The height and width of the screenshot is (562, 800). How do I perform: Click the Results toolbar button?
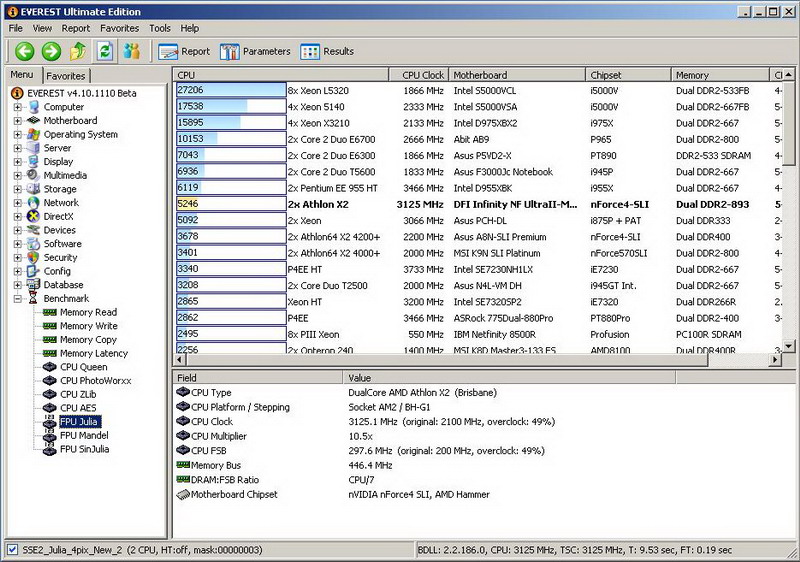[327, 51]
